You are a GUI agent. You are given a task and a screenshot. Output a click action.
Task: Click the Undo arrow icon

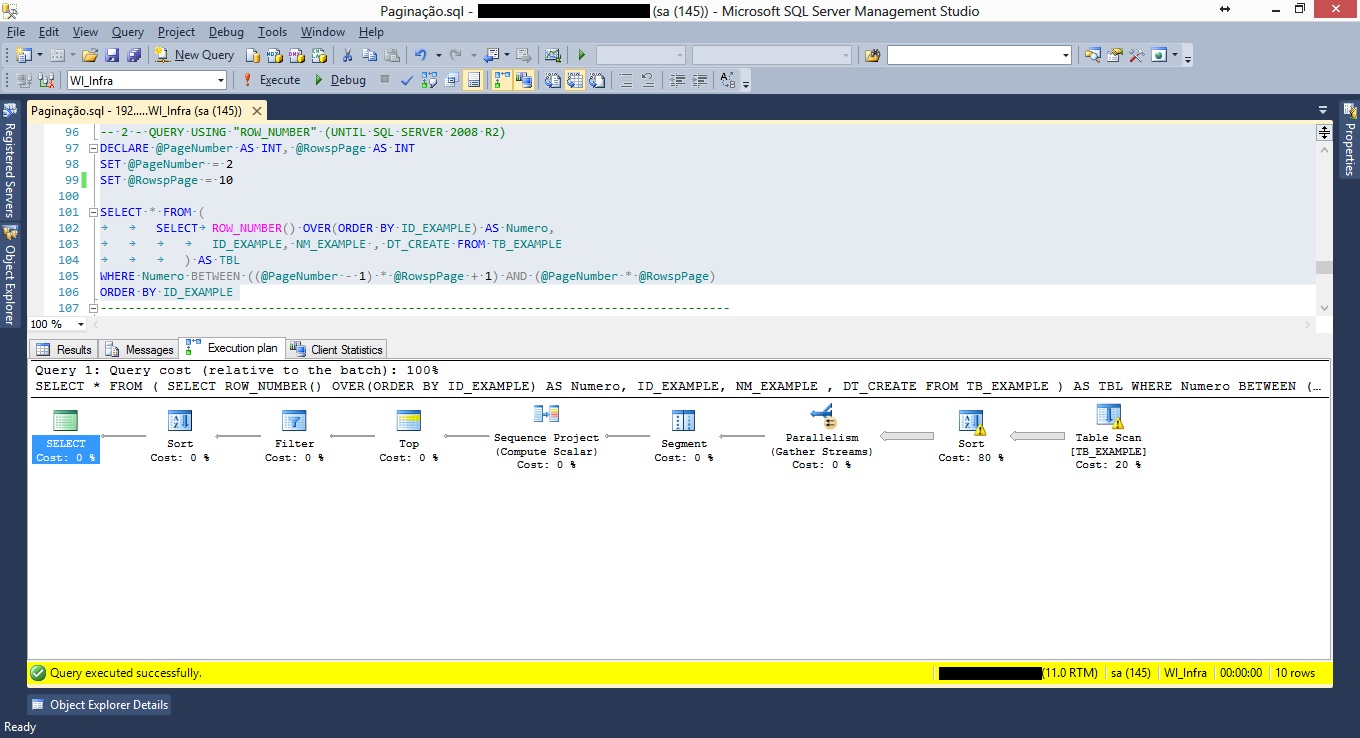[x=421, y=55]
